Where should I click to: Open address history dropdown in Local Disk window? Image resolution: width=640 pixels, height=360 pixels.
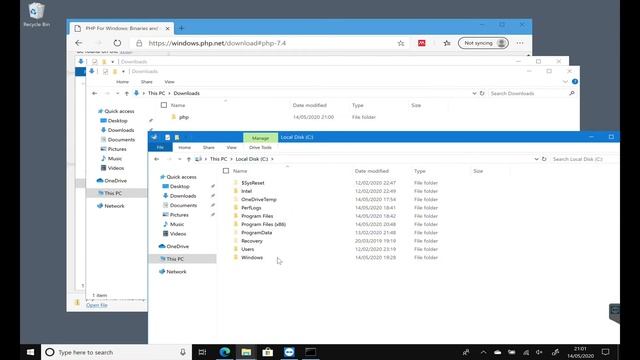(536, 159)
